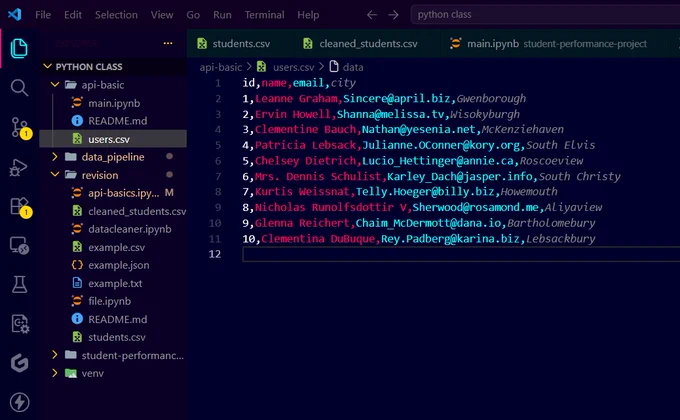
Task: Collapse the PYTHON CLASS root section
Action: tap(48, 66)
